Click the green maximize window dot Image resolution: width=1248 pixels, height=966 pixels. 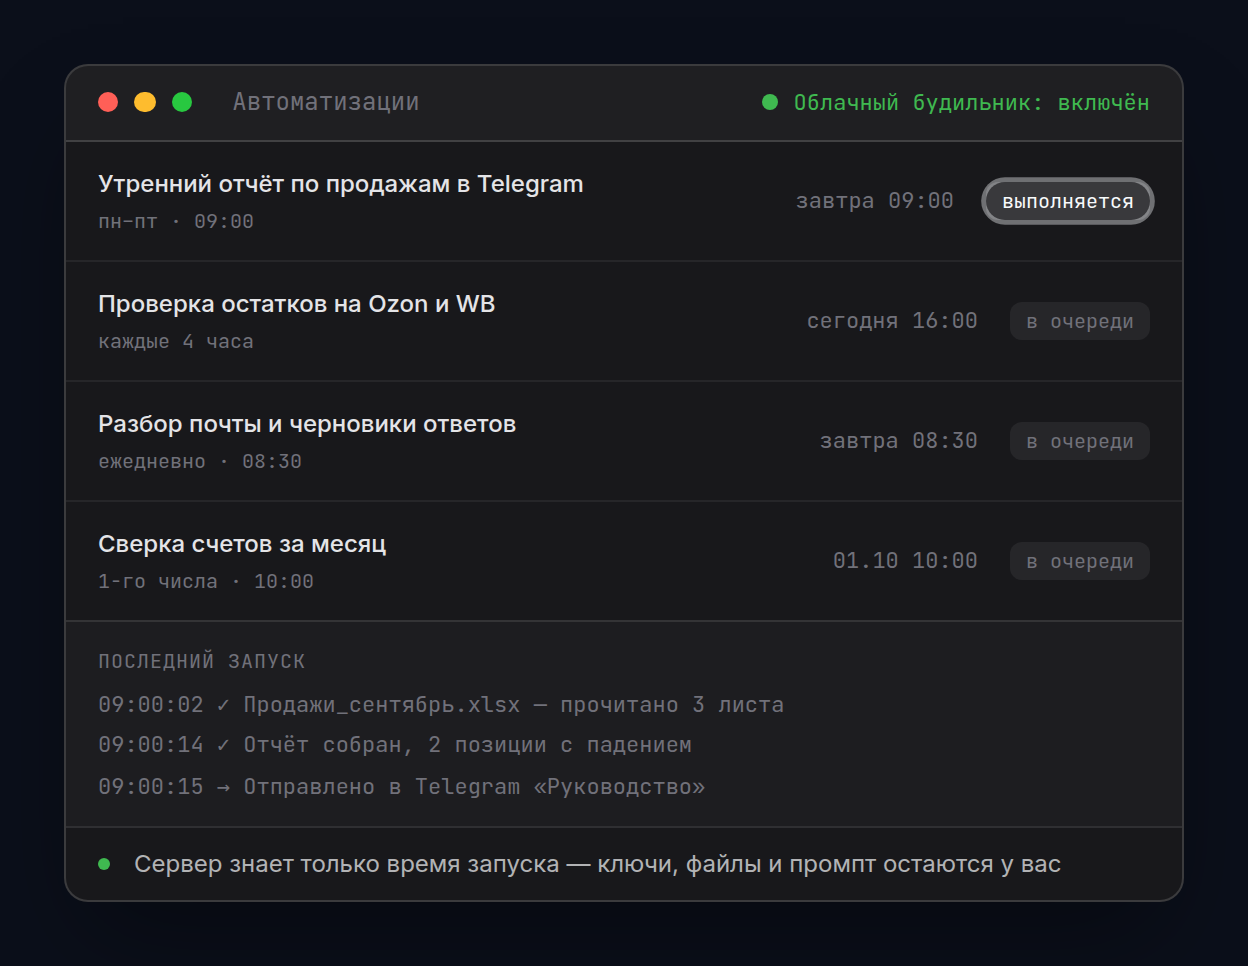point(182,102)
